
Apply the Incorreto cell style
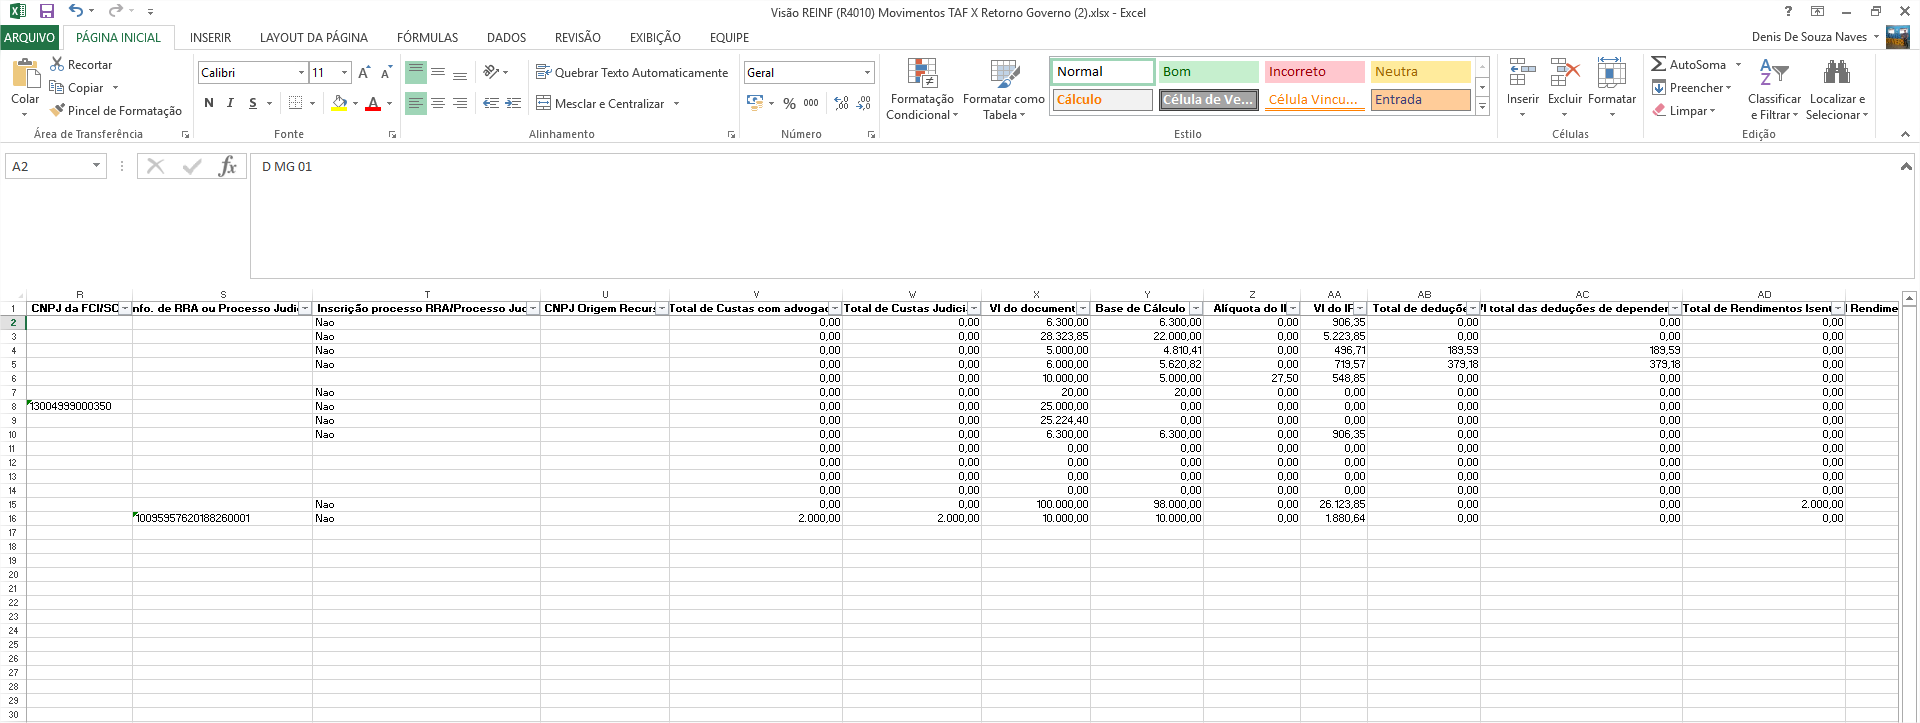[x=1314, y=72]
